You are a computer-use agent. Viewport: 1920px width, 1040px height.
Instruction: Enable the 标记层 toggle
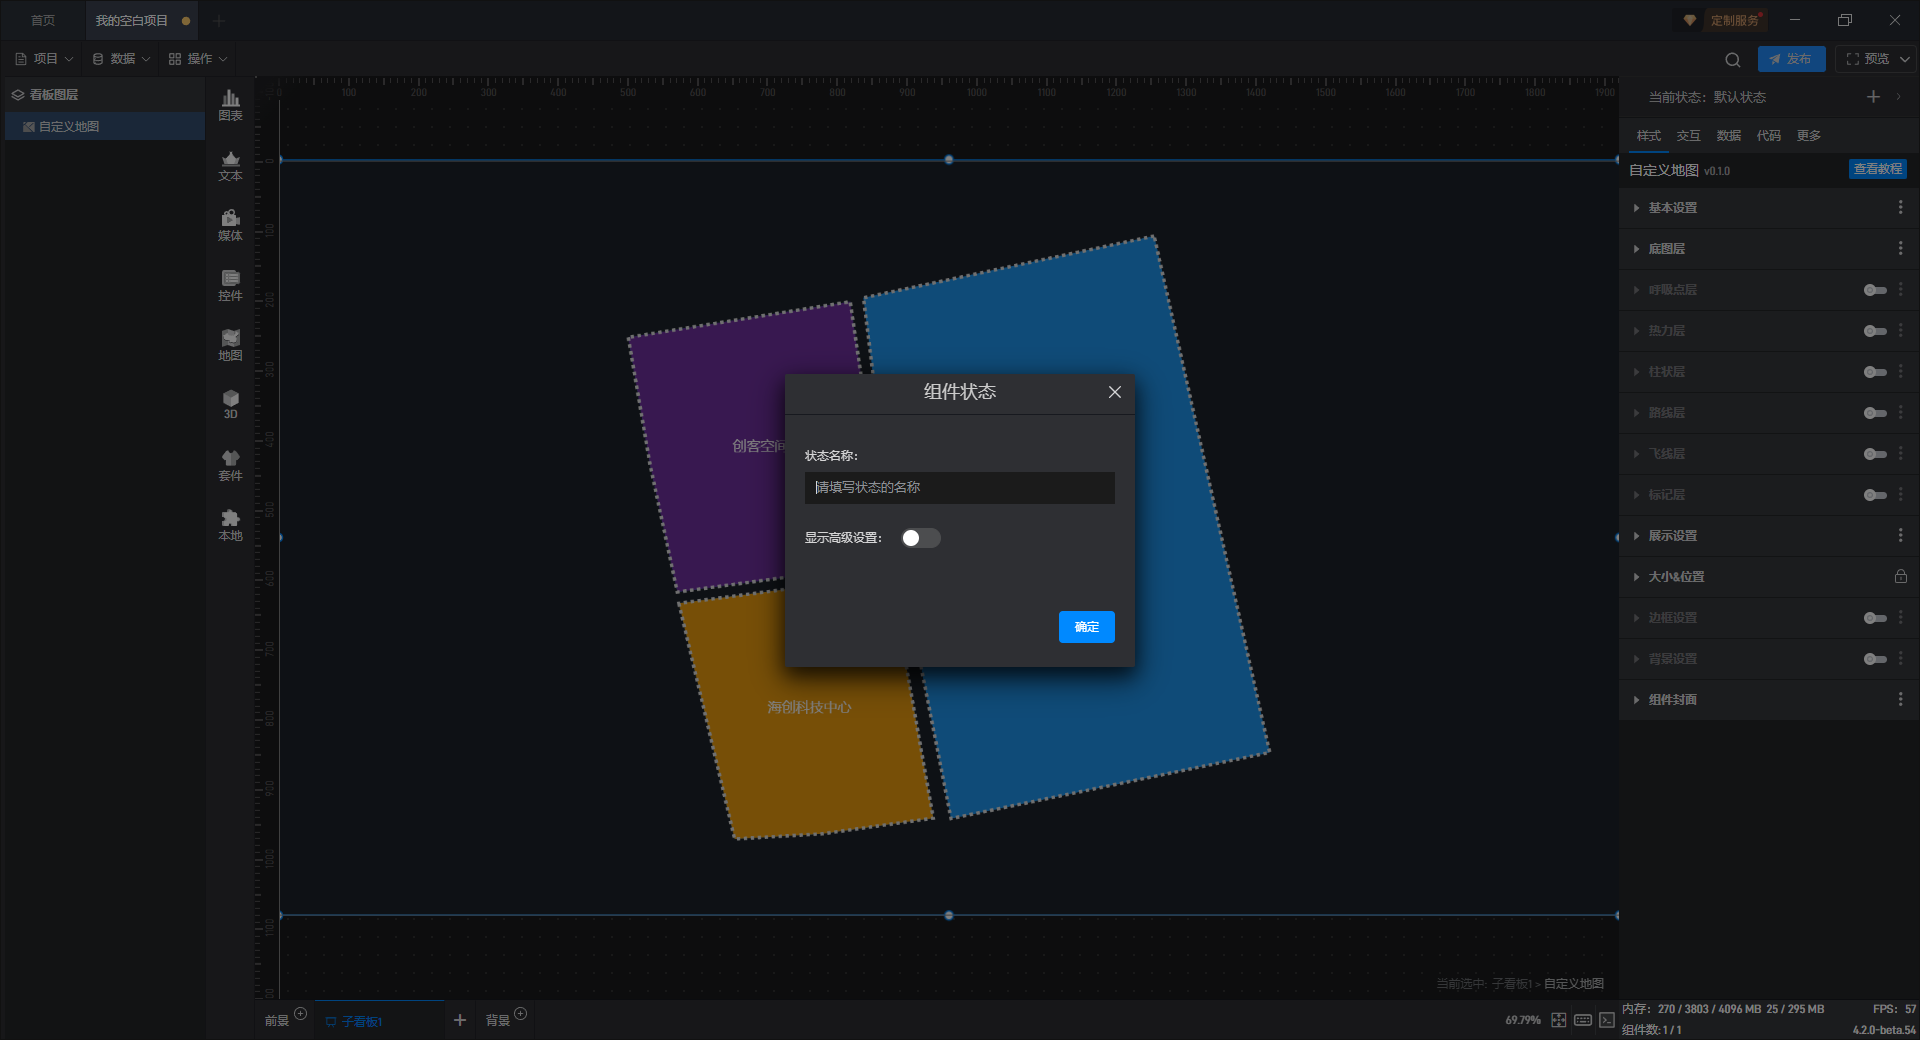1875,495
